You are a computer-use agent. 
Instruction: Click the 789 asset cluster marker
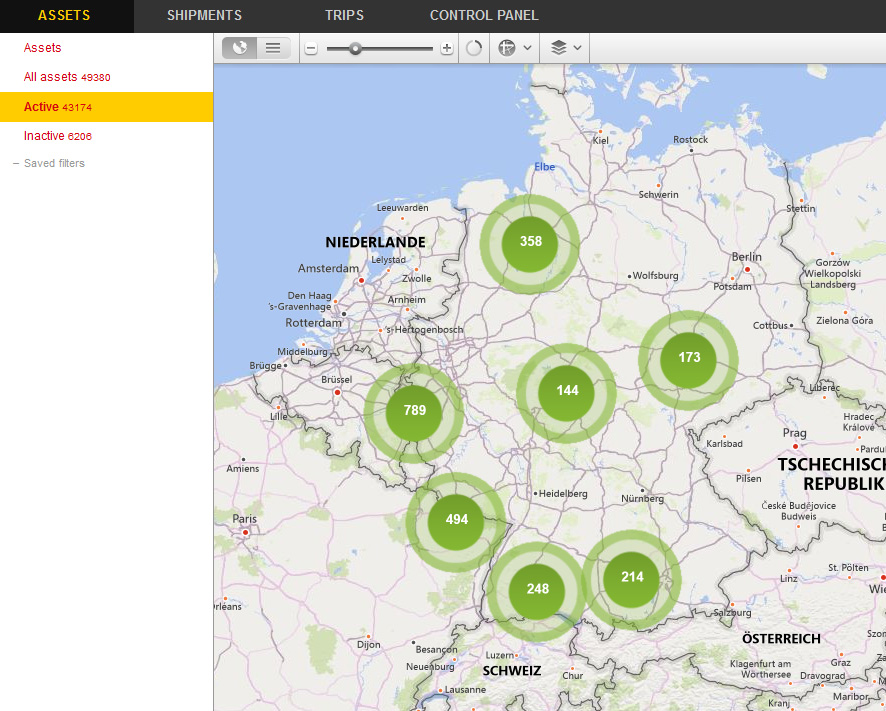coord(414,411)
